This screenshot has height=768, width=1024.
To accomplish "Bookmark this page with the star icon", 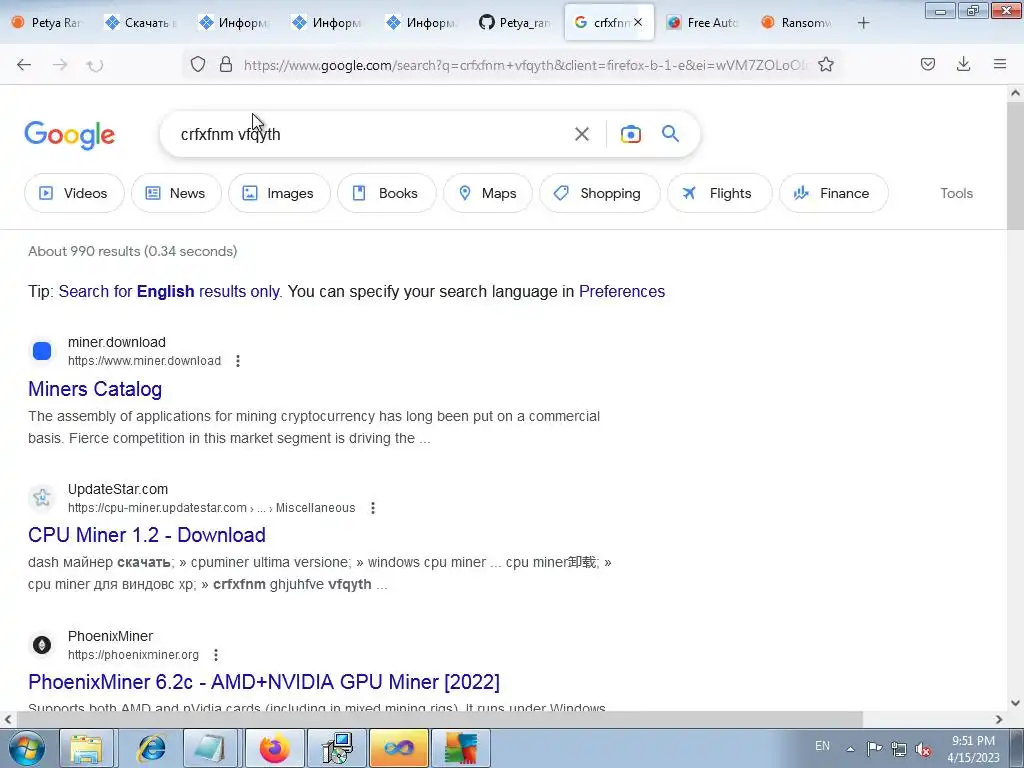I will (826, 64).
